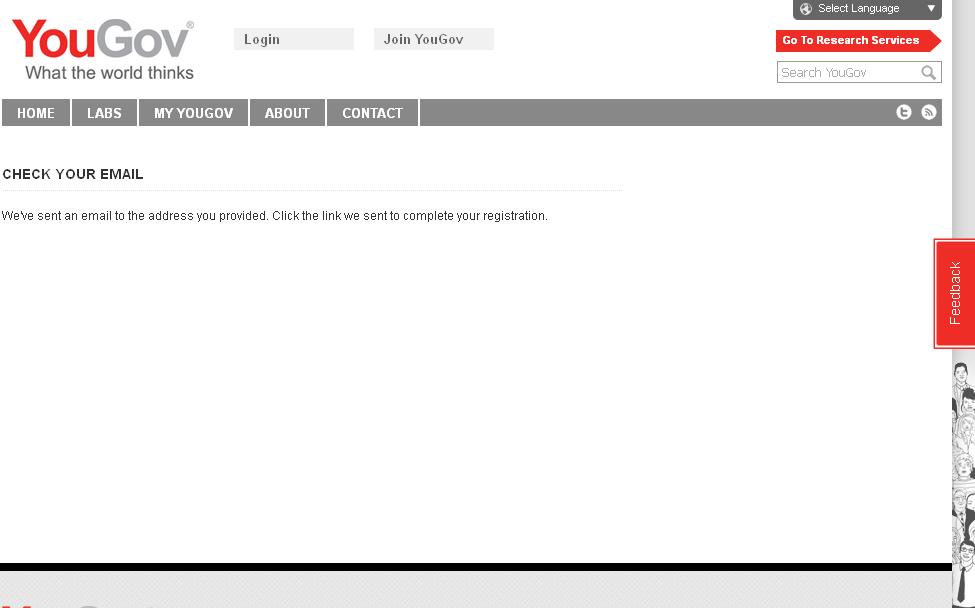The height and width of the screenshot is (608, 975).
Task: Open the LABS menu item
Action: (x=104, y=113)
